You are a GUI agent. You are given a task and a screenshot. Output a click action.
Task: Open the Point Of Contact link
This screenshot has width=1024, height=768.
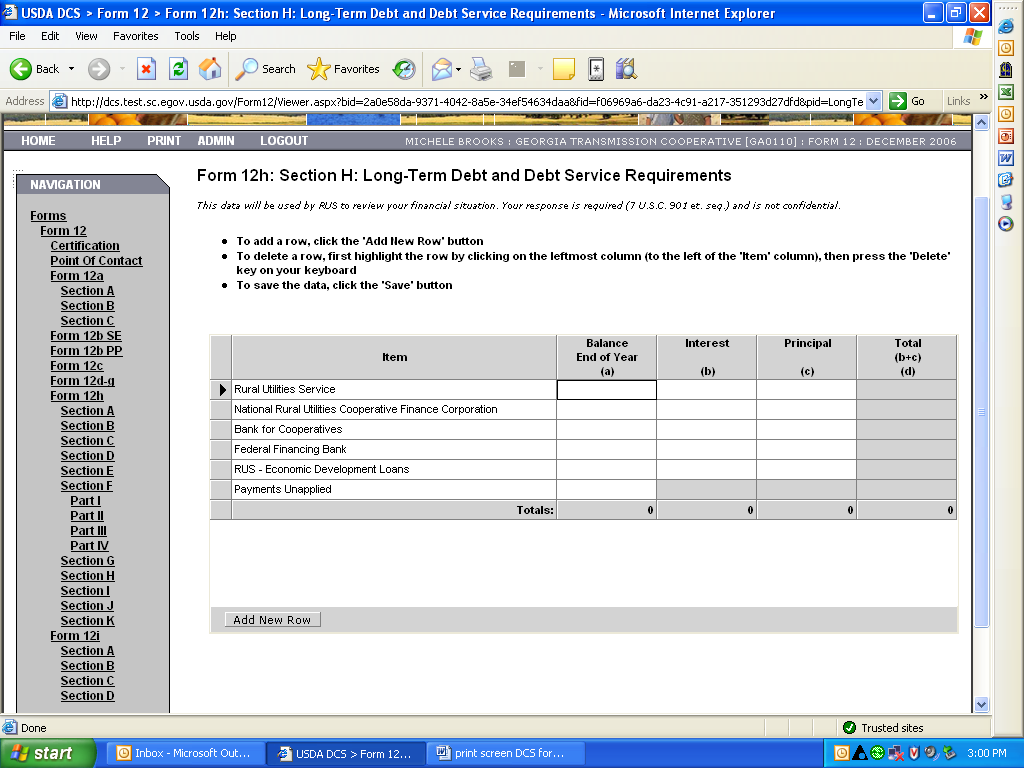coord(96,261)
